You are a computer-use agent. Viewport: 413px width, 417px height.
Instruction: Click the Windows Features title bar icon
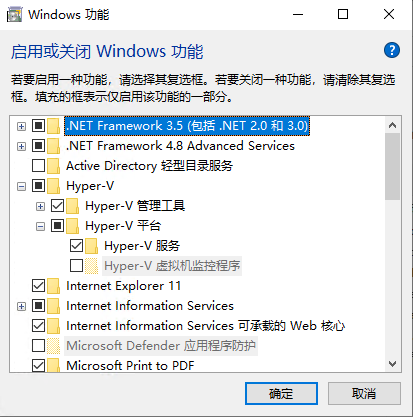pyautogui.click(x=14, y=15)
